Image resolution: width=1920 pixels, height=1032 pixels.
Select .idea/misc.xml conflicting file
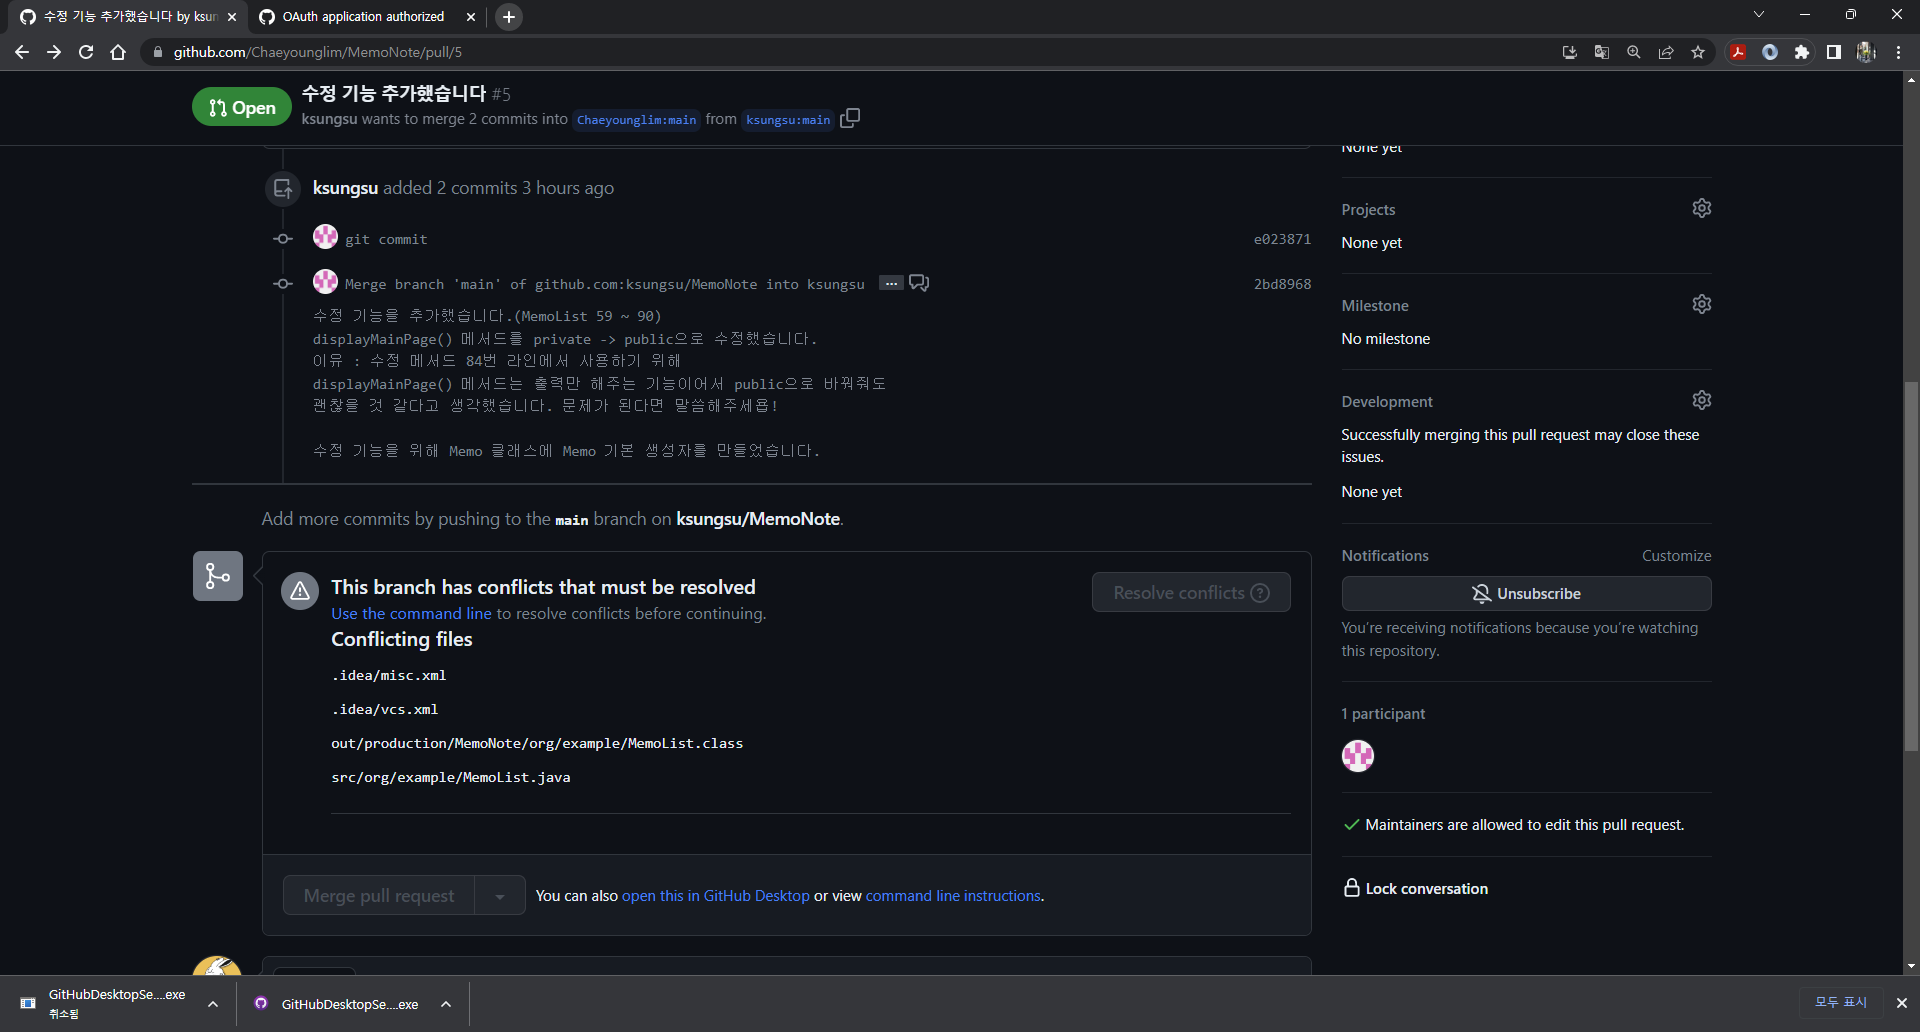pyautogui.click(x=389, y=676)
